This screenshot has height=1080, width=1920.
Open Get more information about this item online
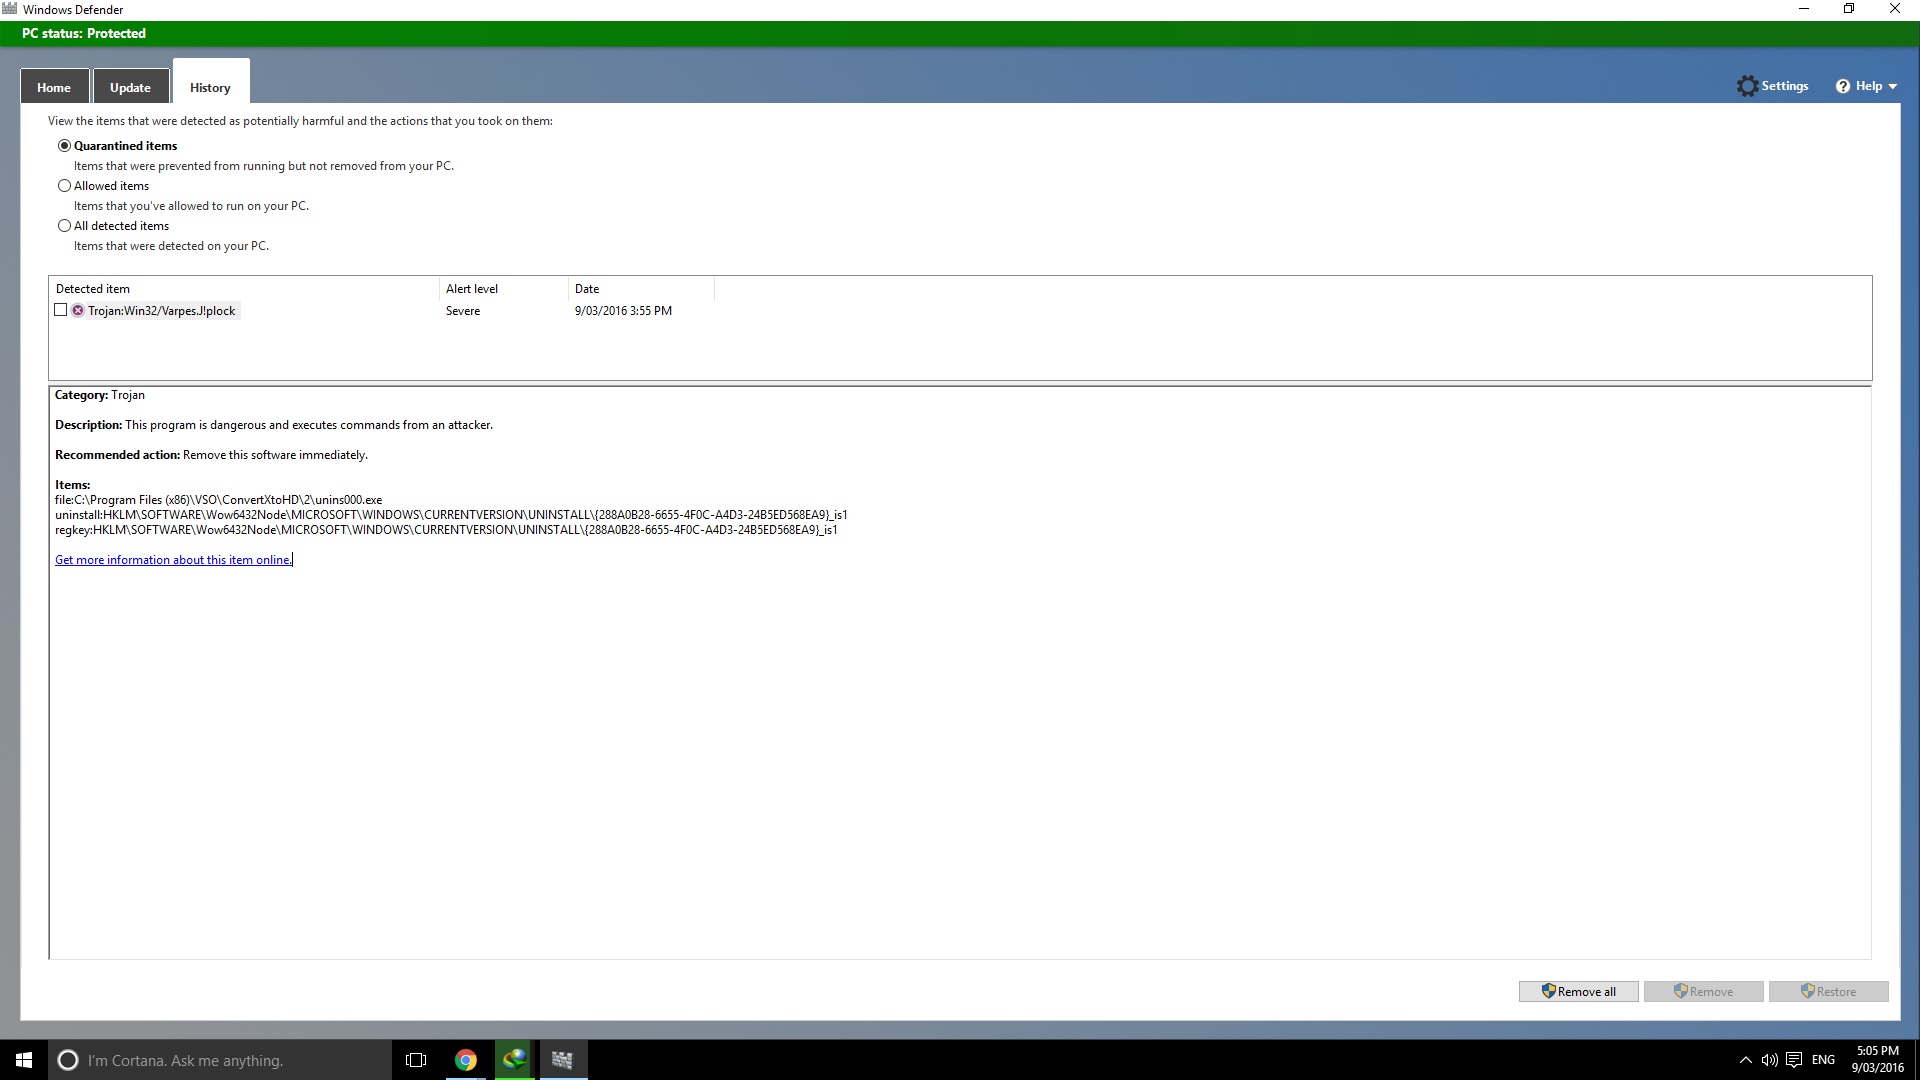point(173,560)
